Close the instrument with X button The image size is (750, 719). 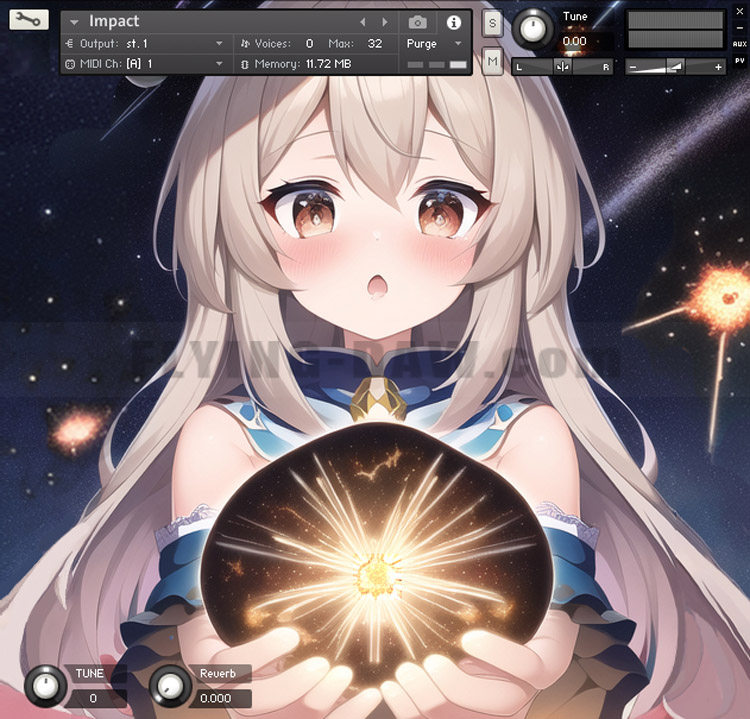click(739, 11)
